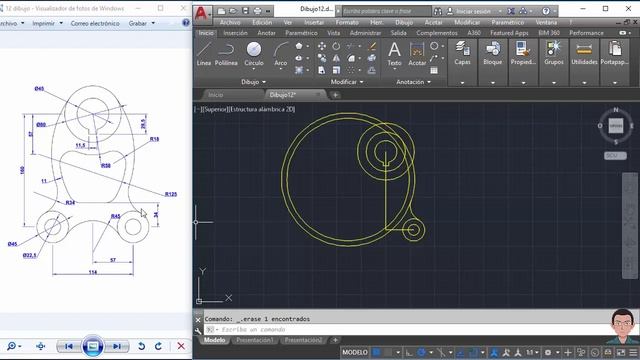Click the Move tool in Modificar panel
Image resolution: width=640 pixels, height=360 pixels.
tap(322, 46)
